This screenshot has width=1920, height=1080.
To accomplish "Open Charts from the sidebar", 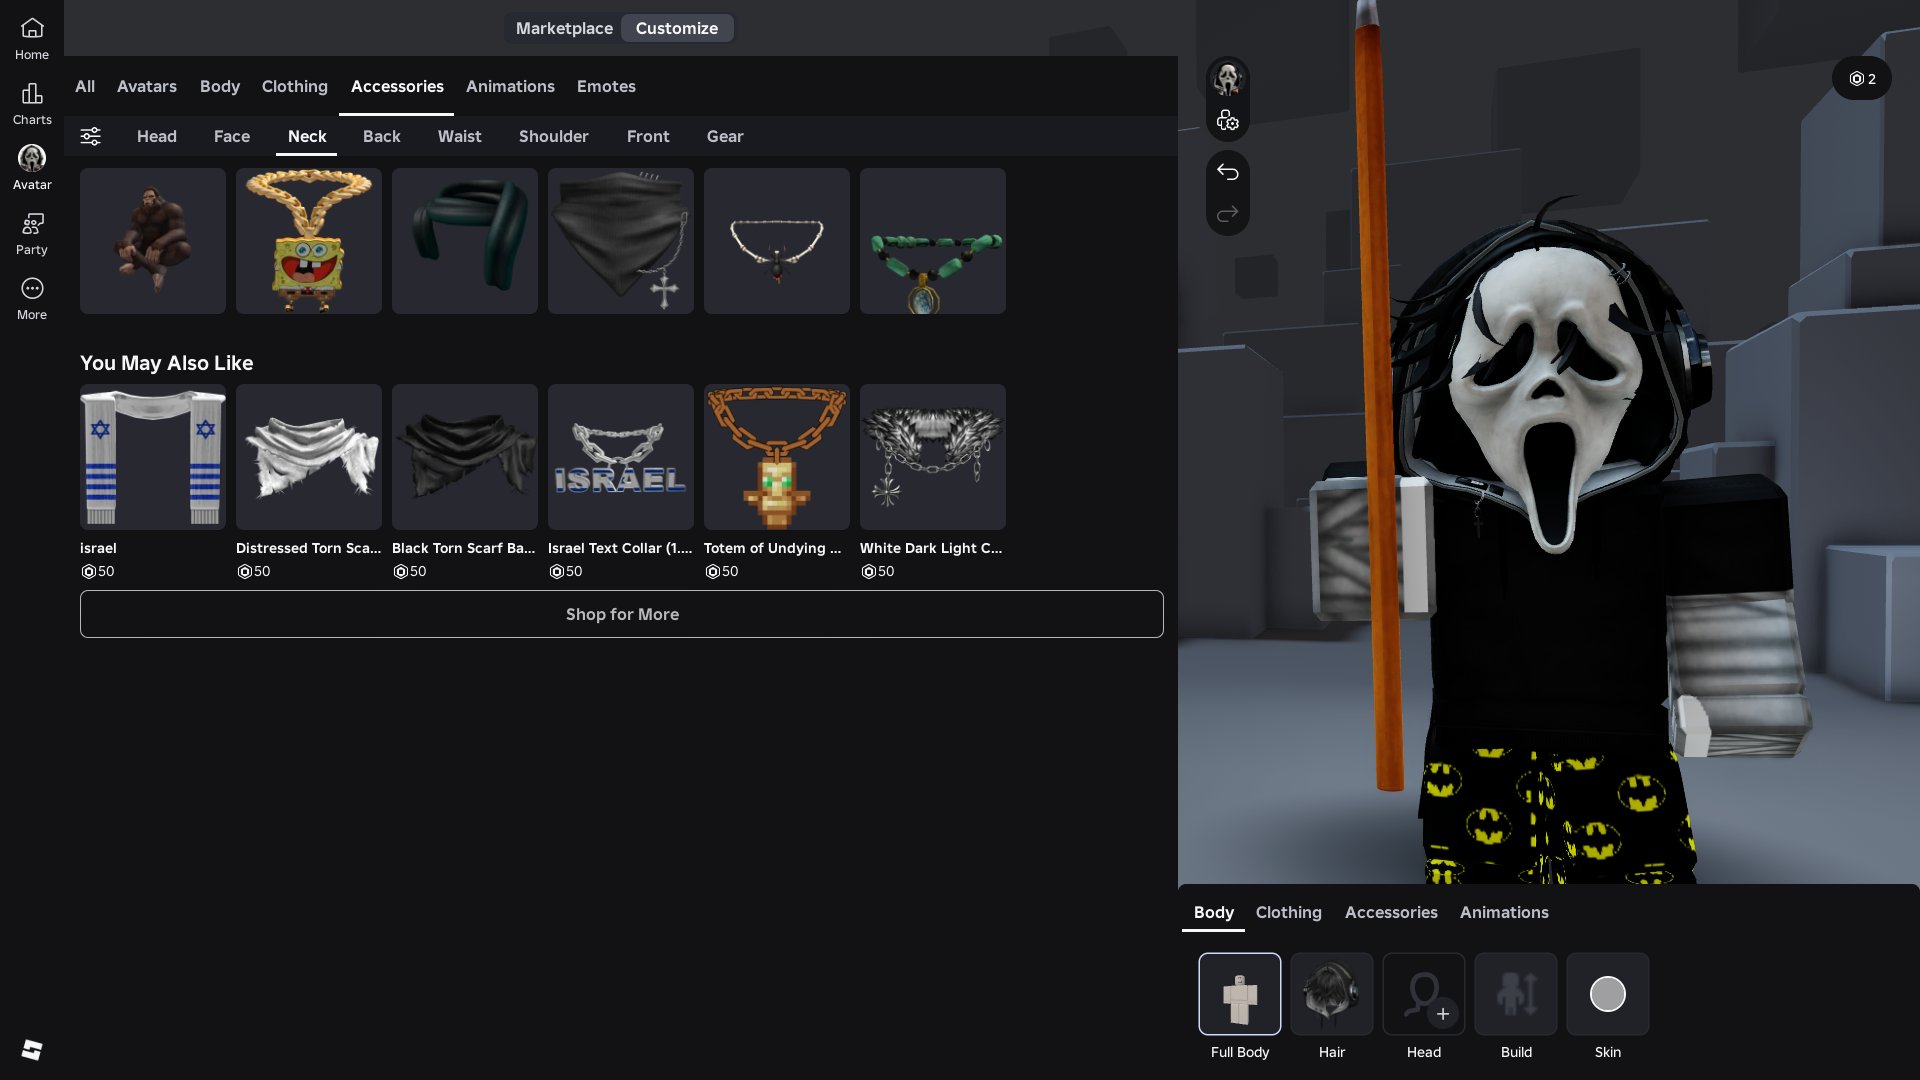I will tap(32, 104).
